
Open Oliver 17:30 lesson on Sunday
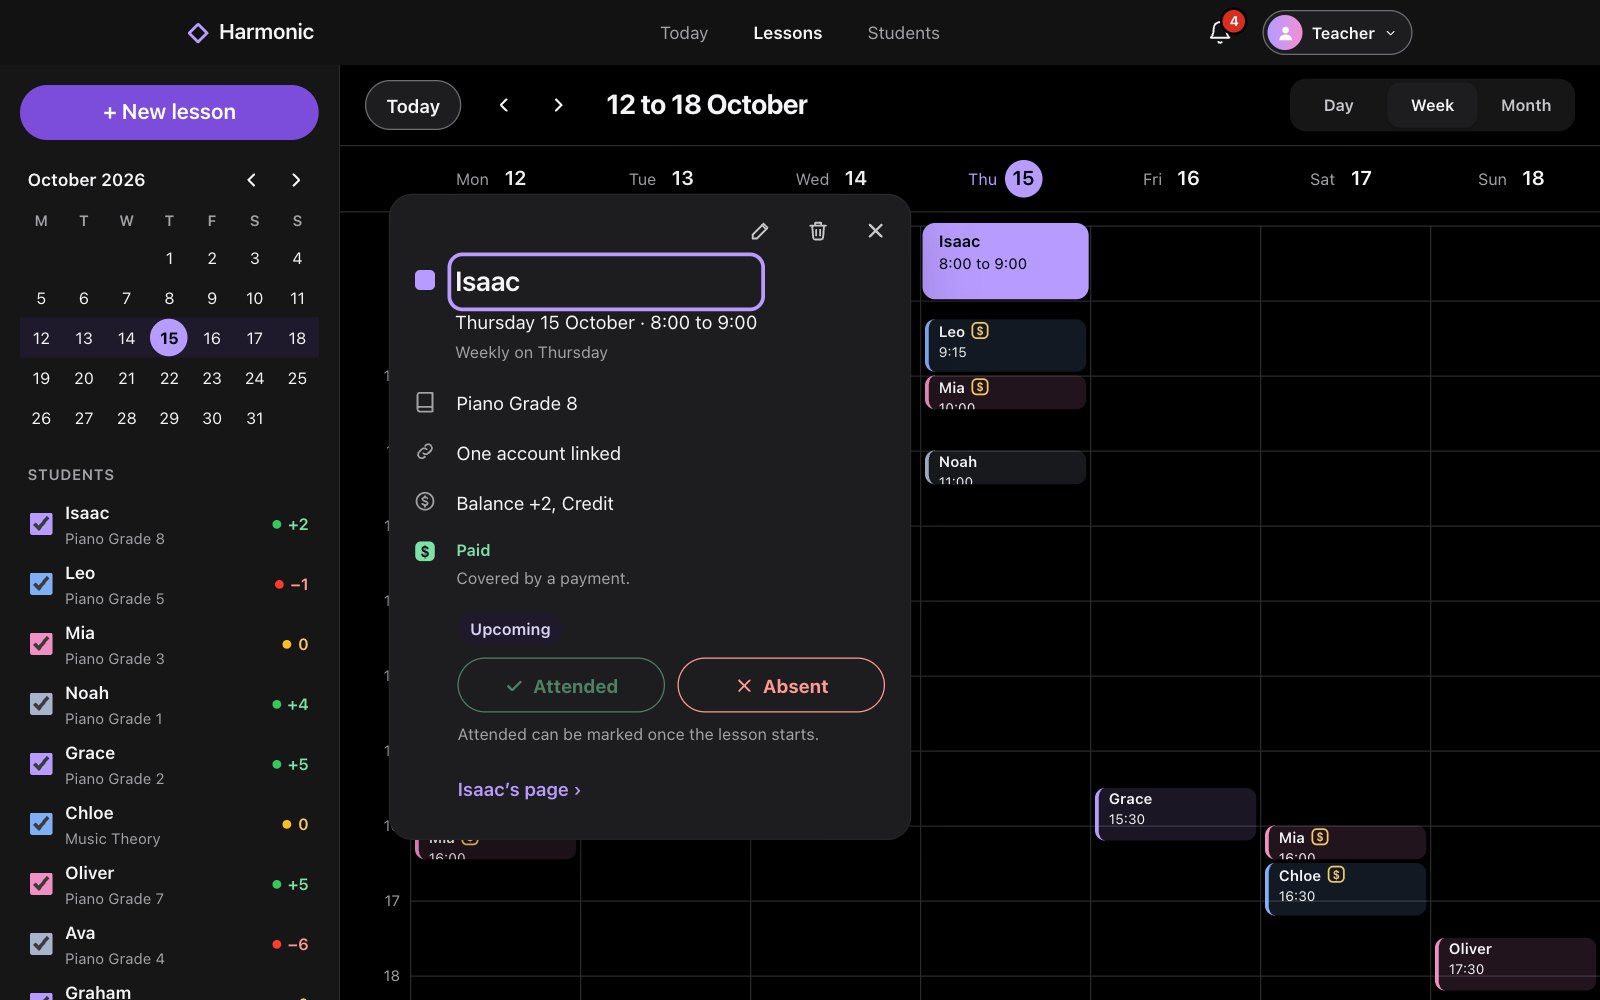coord(1516,963)
